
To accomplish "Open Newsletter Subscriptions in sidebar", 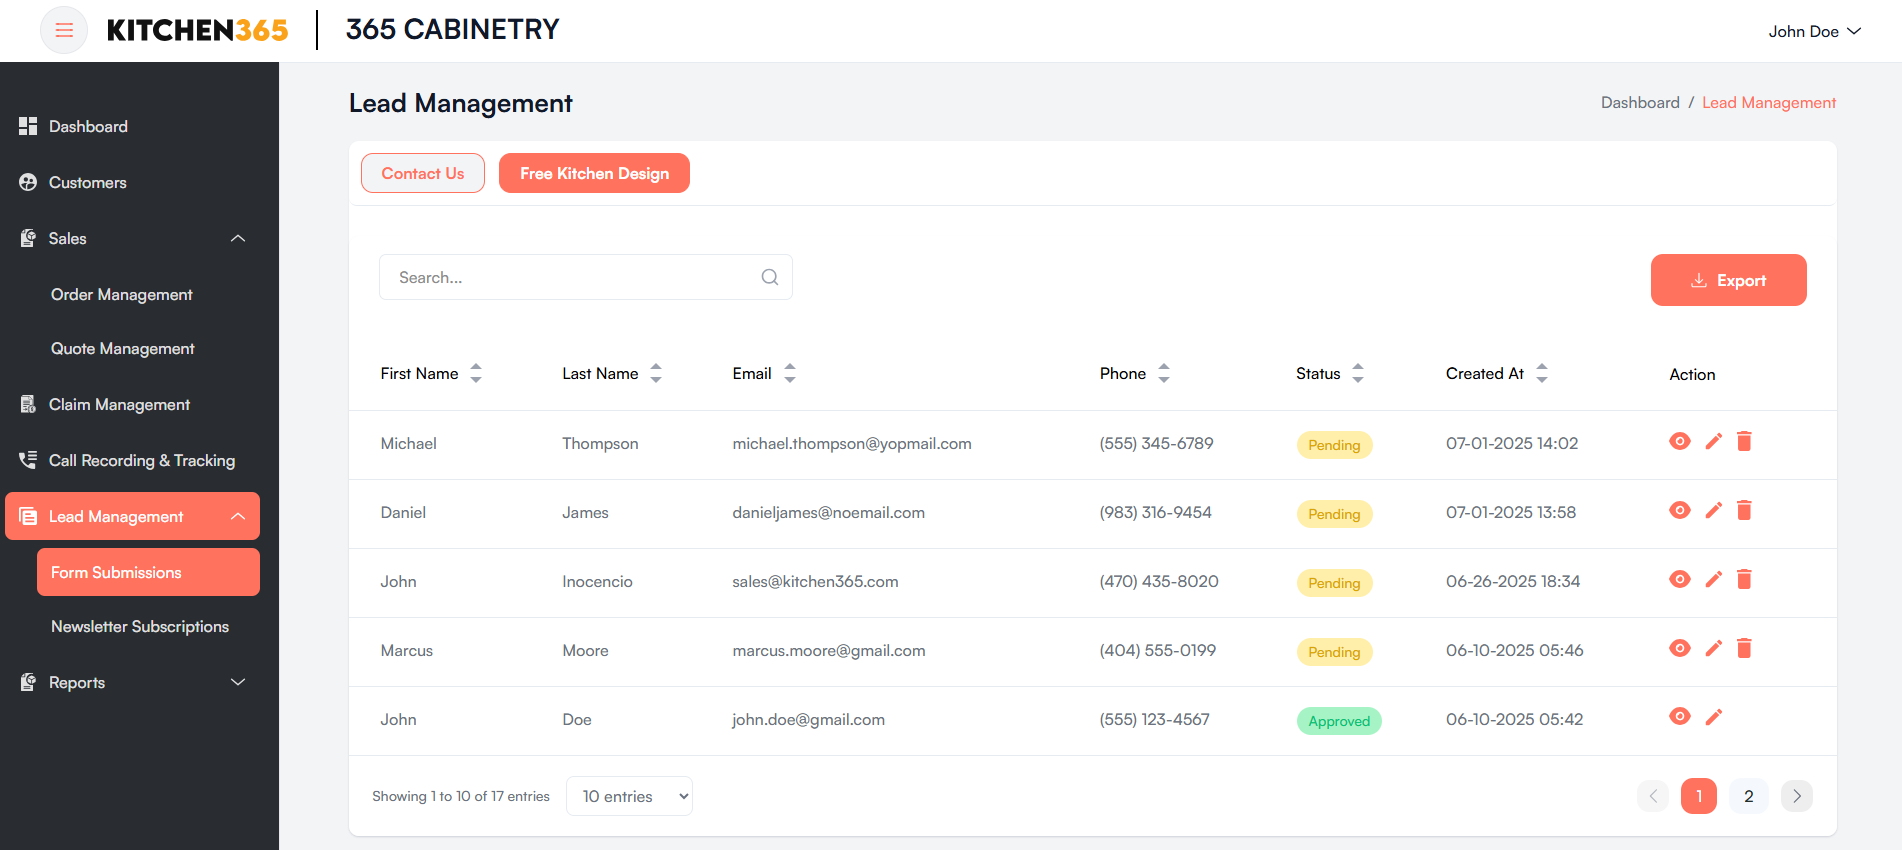I will [x=140, y=627].
